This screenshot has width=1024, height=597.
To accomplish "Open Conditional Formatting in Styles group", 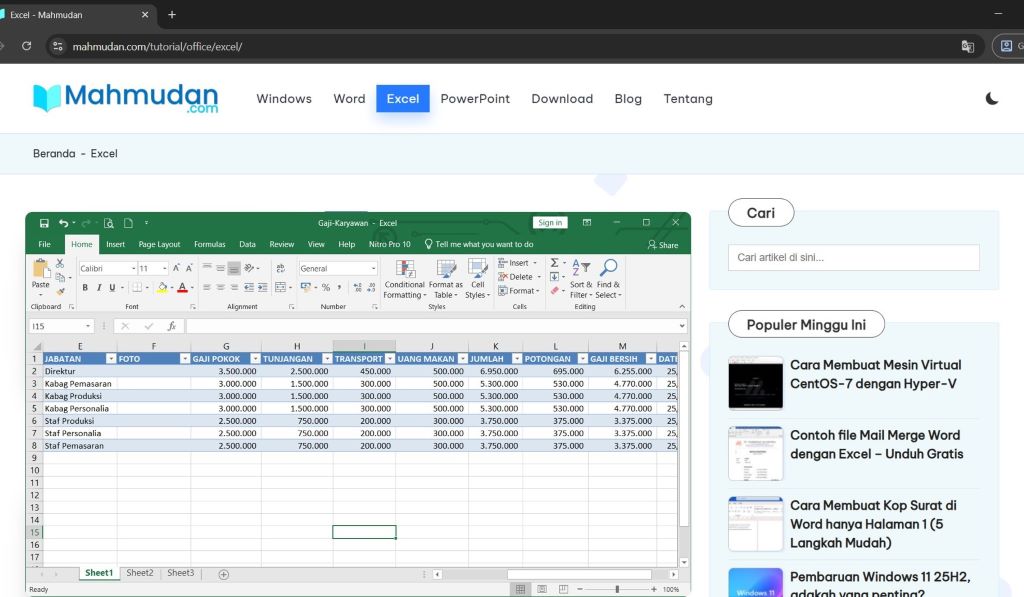I will point(405,269).
